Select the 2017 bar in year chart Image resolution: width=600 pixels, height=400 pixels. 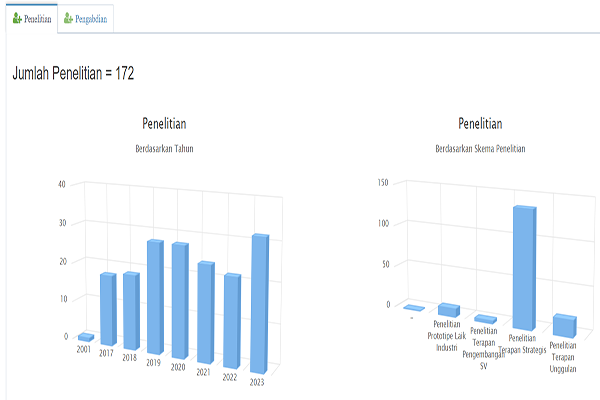click(108, 308)
